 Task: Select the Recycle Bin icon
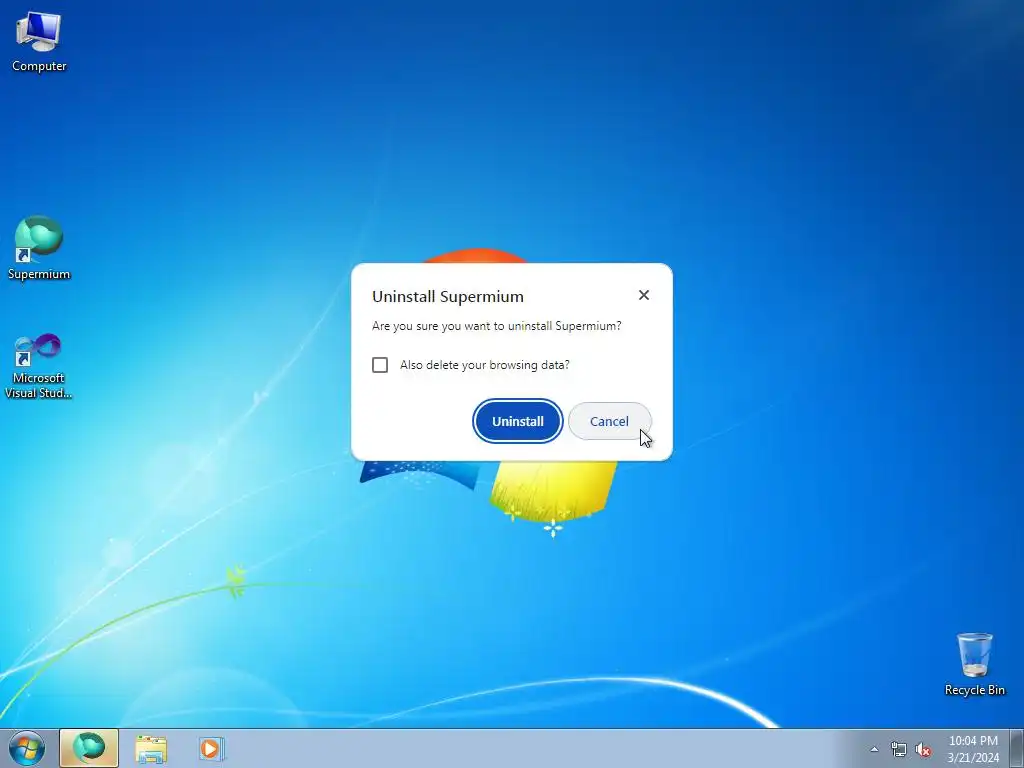click(x=974, y=664)
